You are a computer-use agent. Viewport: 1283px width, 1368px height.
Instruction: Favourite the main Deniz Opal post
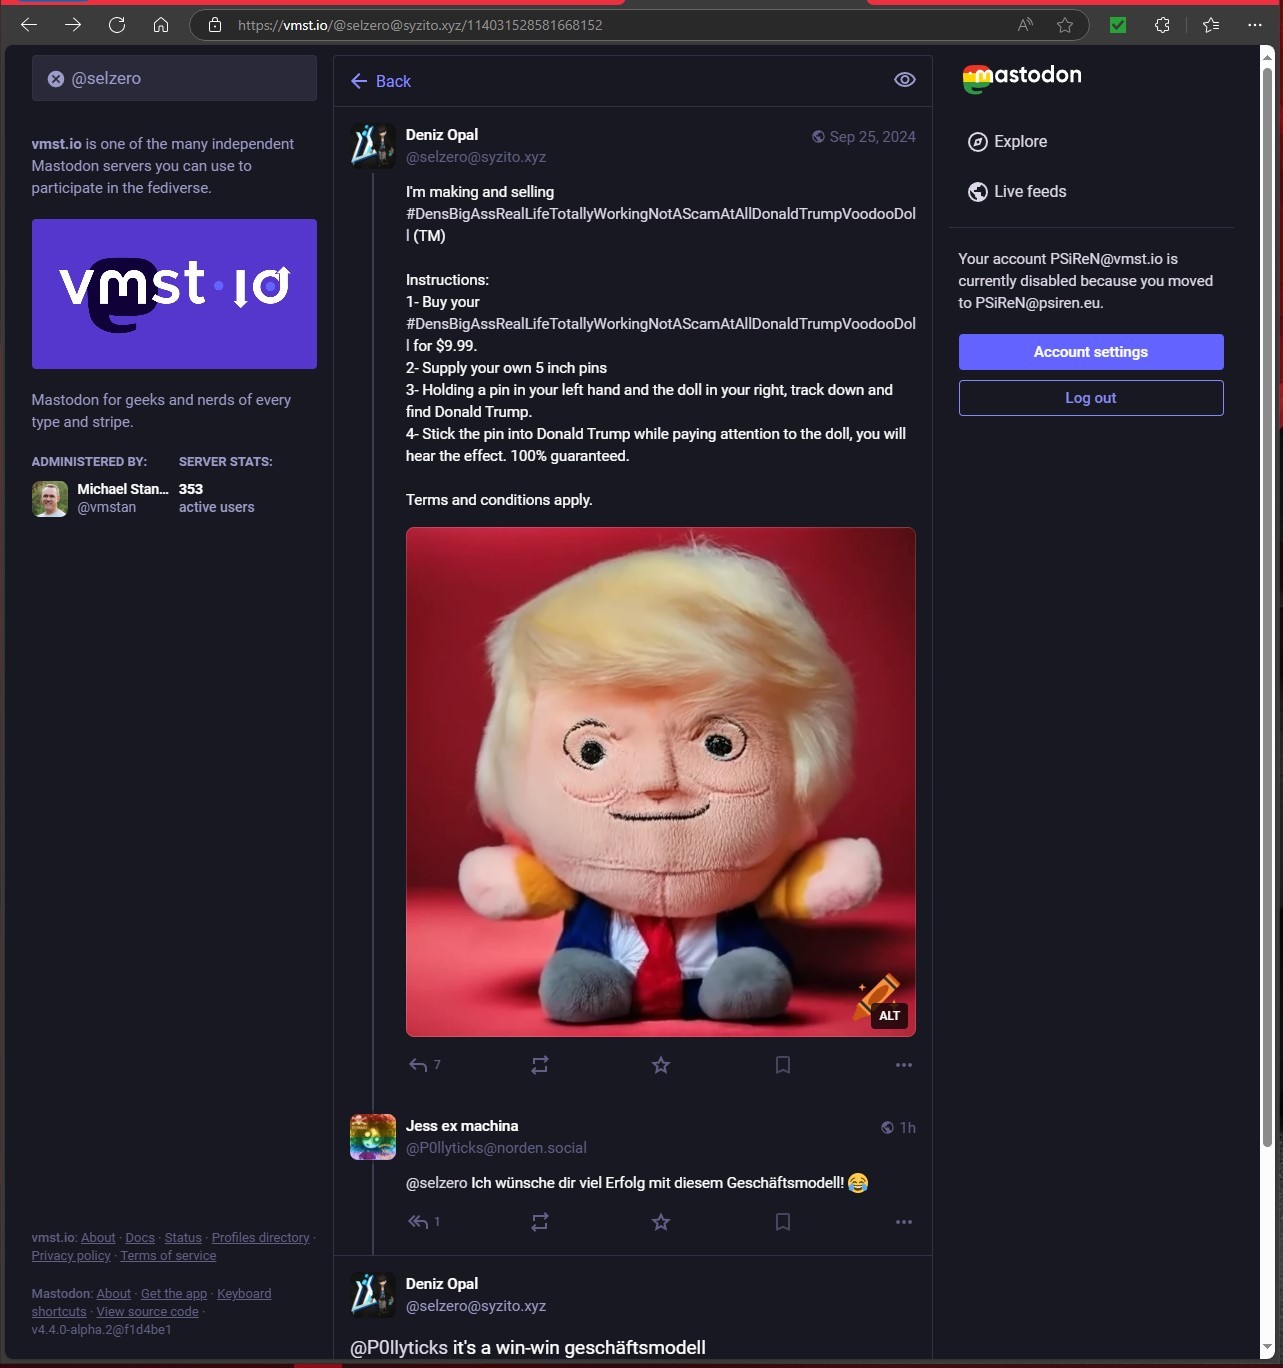coord(661,1065)
